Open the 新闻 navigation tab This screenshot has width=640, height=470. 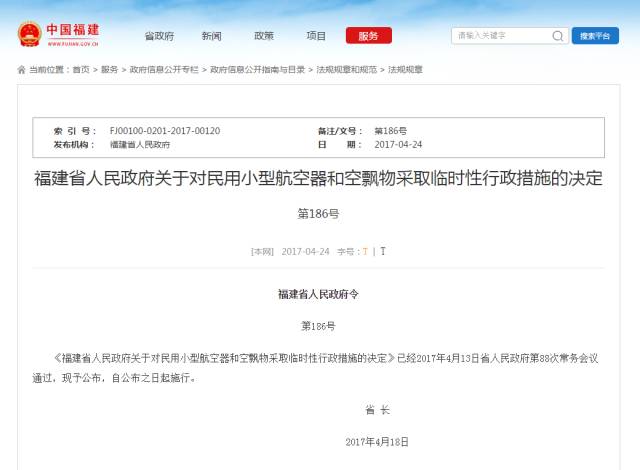tap(211, 36)
